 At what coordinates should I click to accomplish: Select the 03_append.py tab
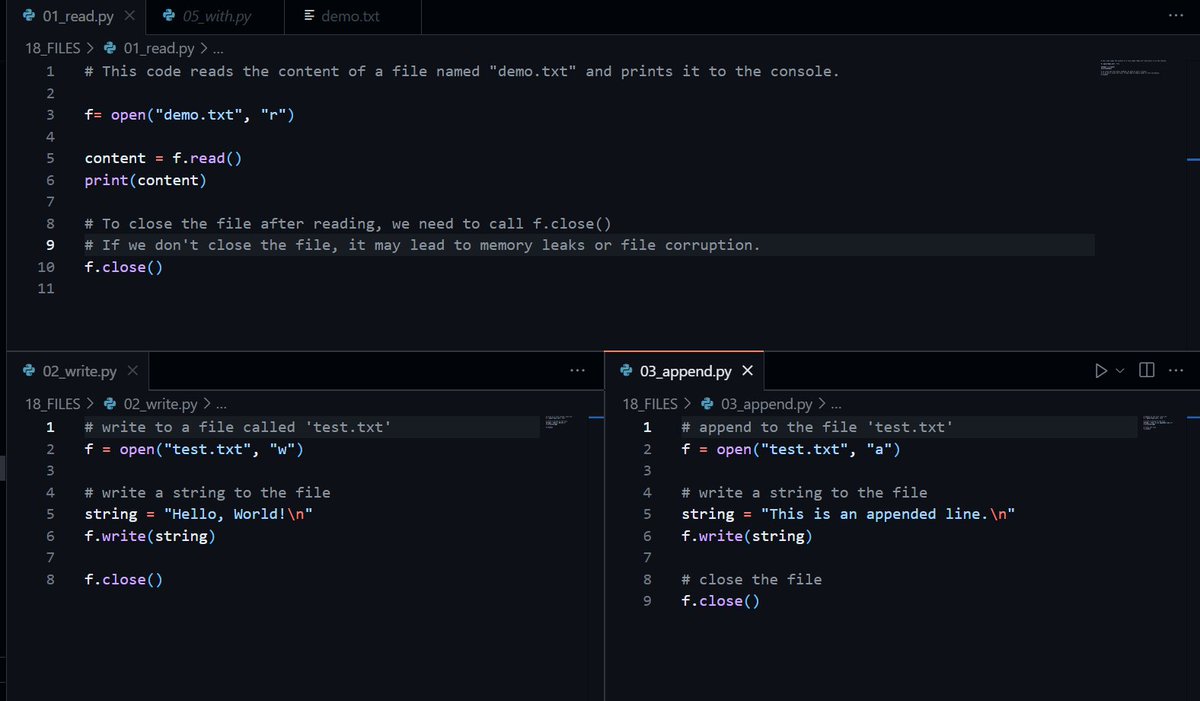pos(685,371)
